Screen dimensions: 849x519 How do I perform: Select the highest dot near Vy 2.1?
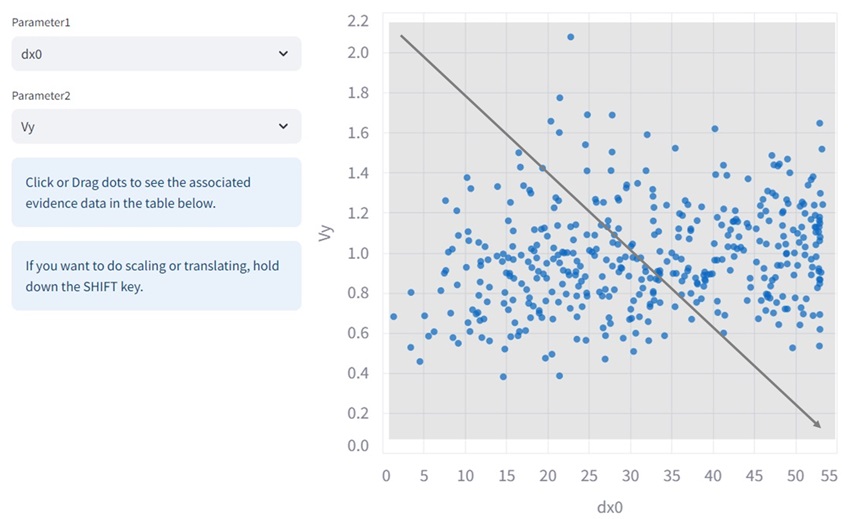coord(571,37)
